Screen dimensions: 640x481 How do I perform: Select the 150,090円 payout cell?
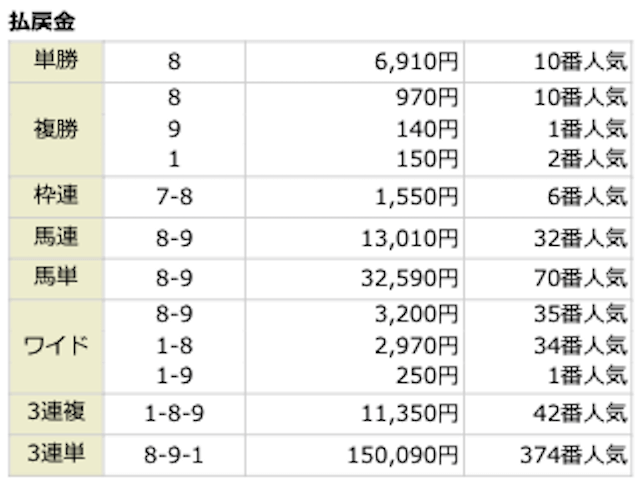[x=405, y=455]
